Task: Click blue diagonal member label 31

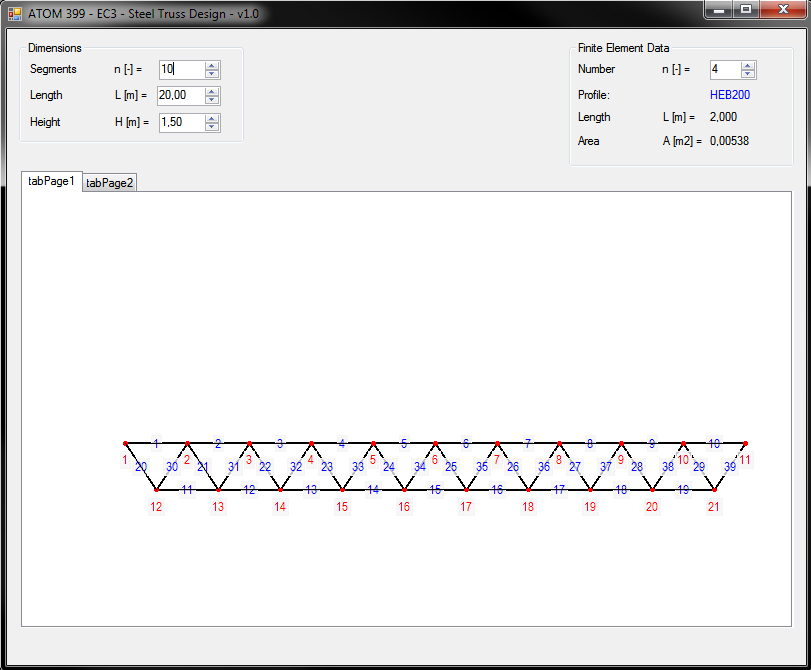Action: pyautogui.click(x=234, y=467)
